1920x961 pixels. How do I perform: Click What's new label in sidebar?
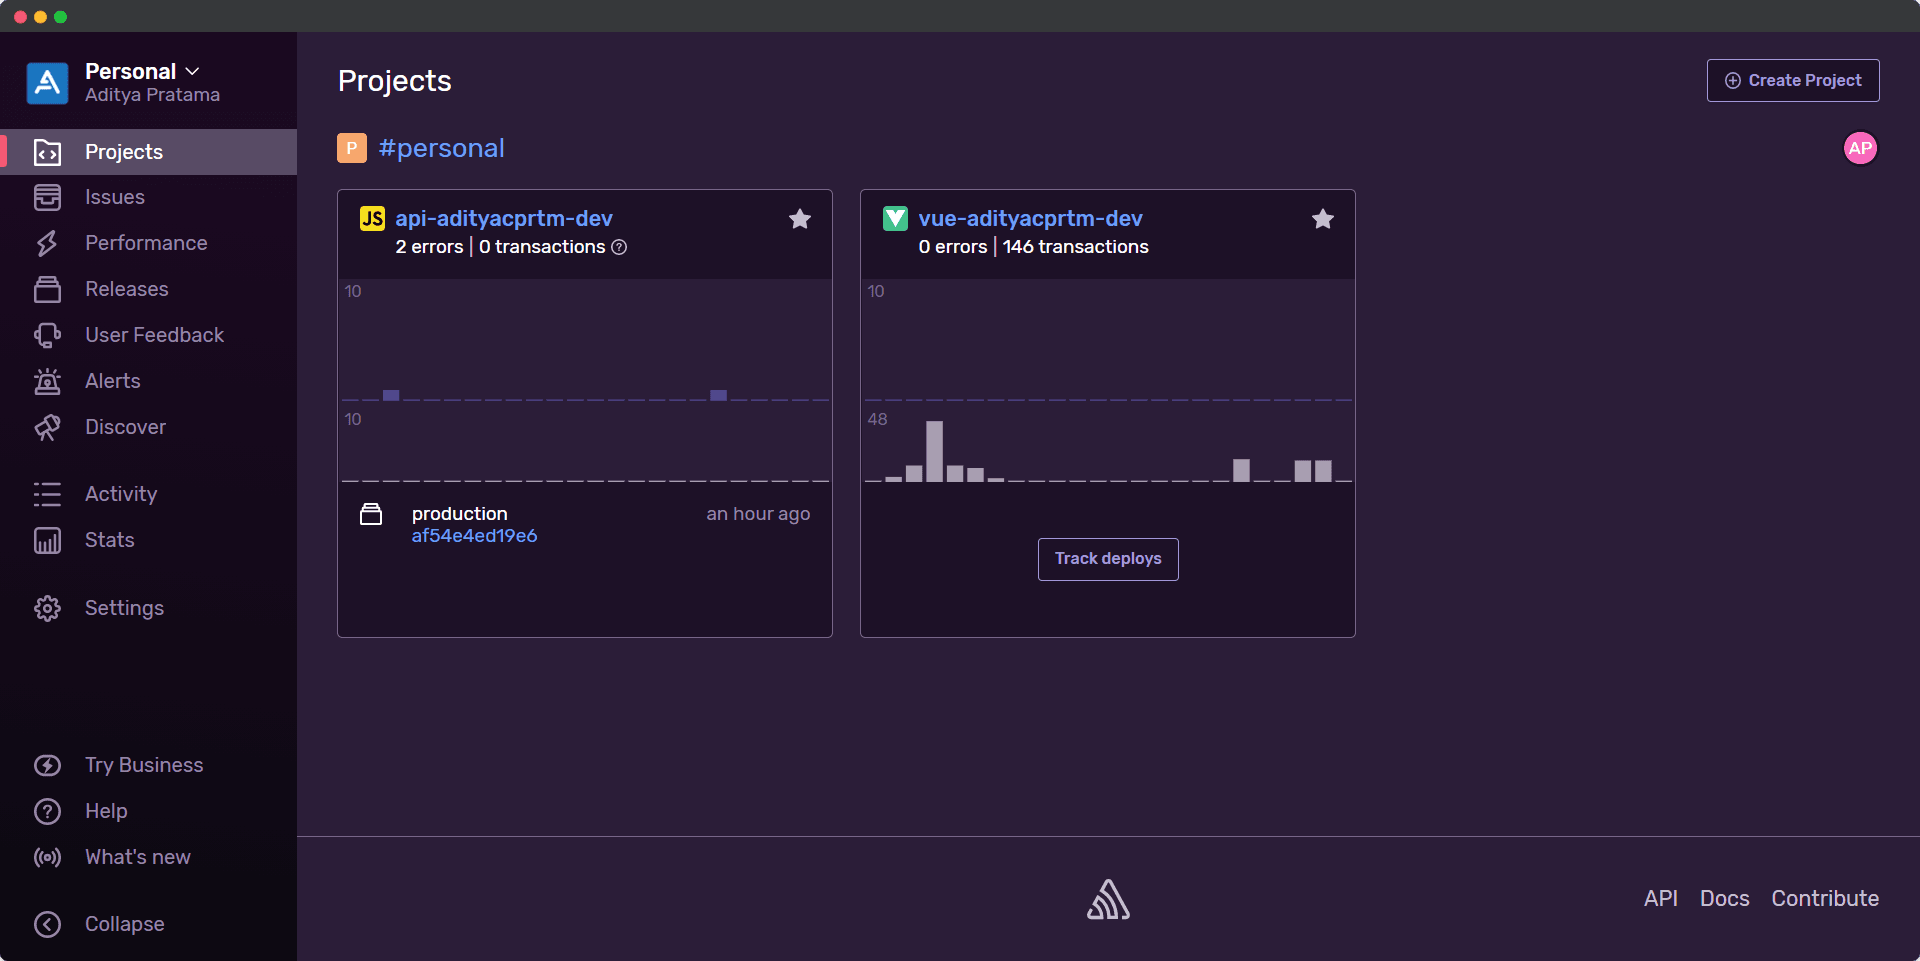tap(138, 857)
